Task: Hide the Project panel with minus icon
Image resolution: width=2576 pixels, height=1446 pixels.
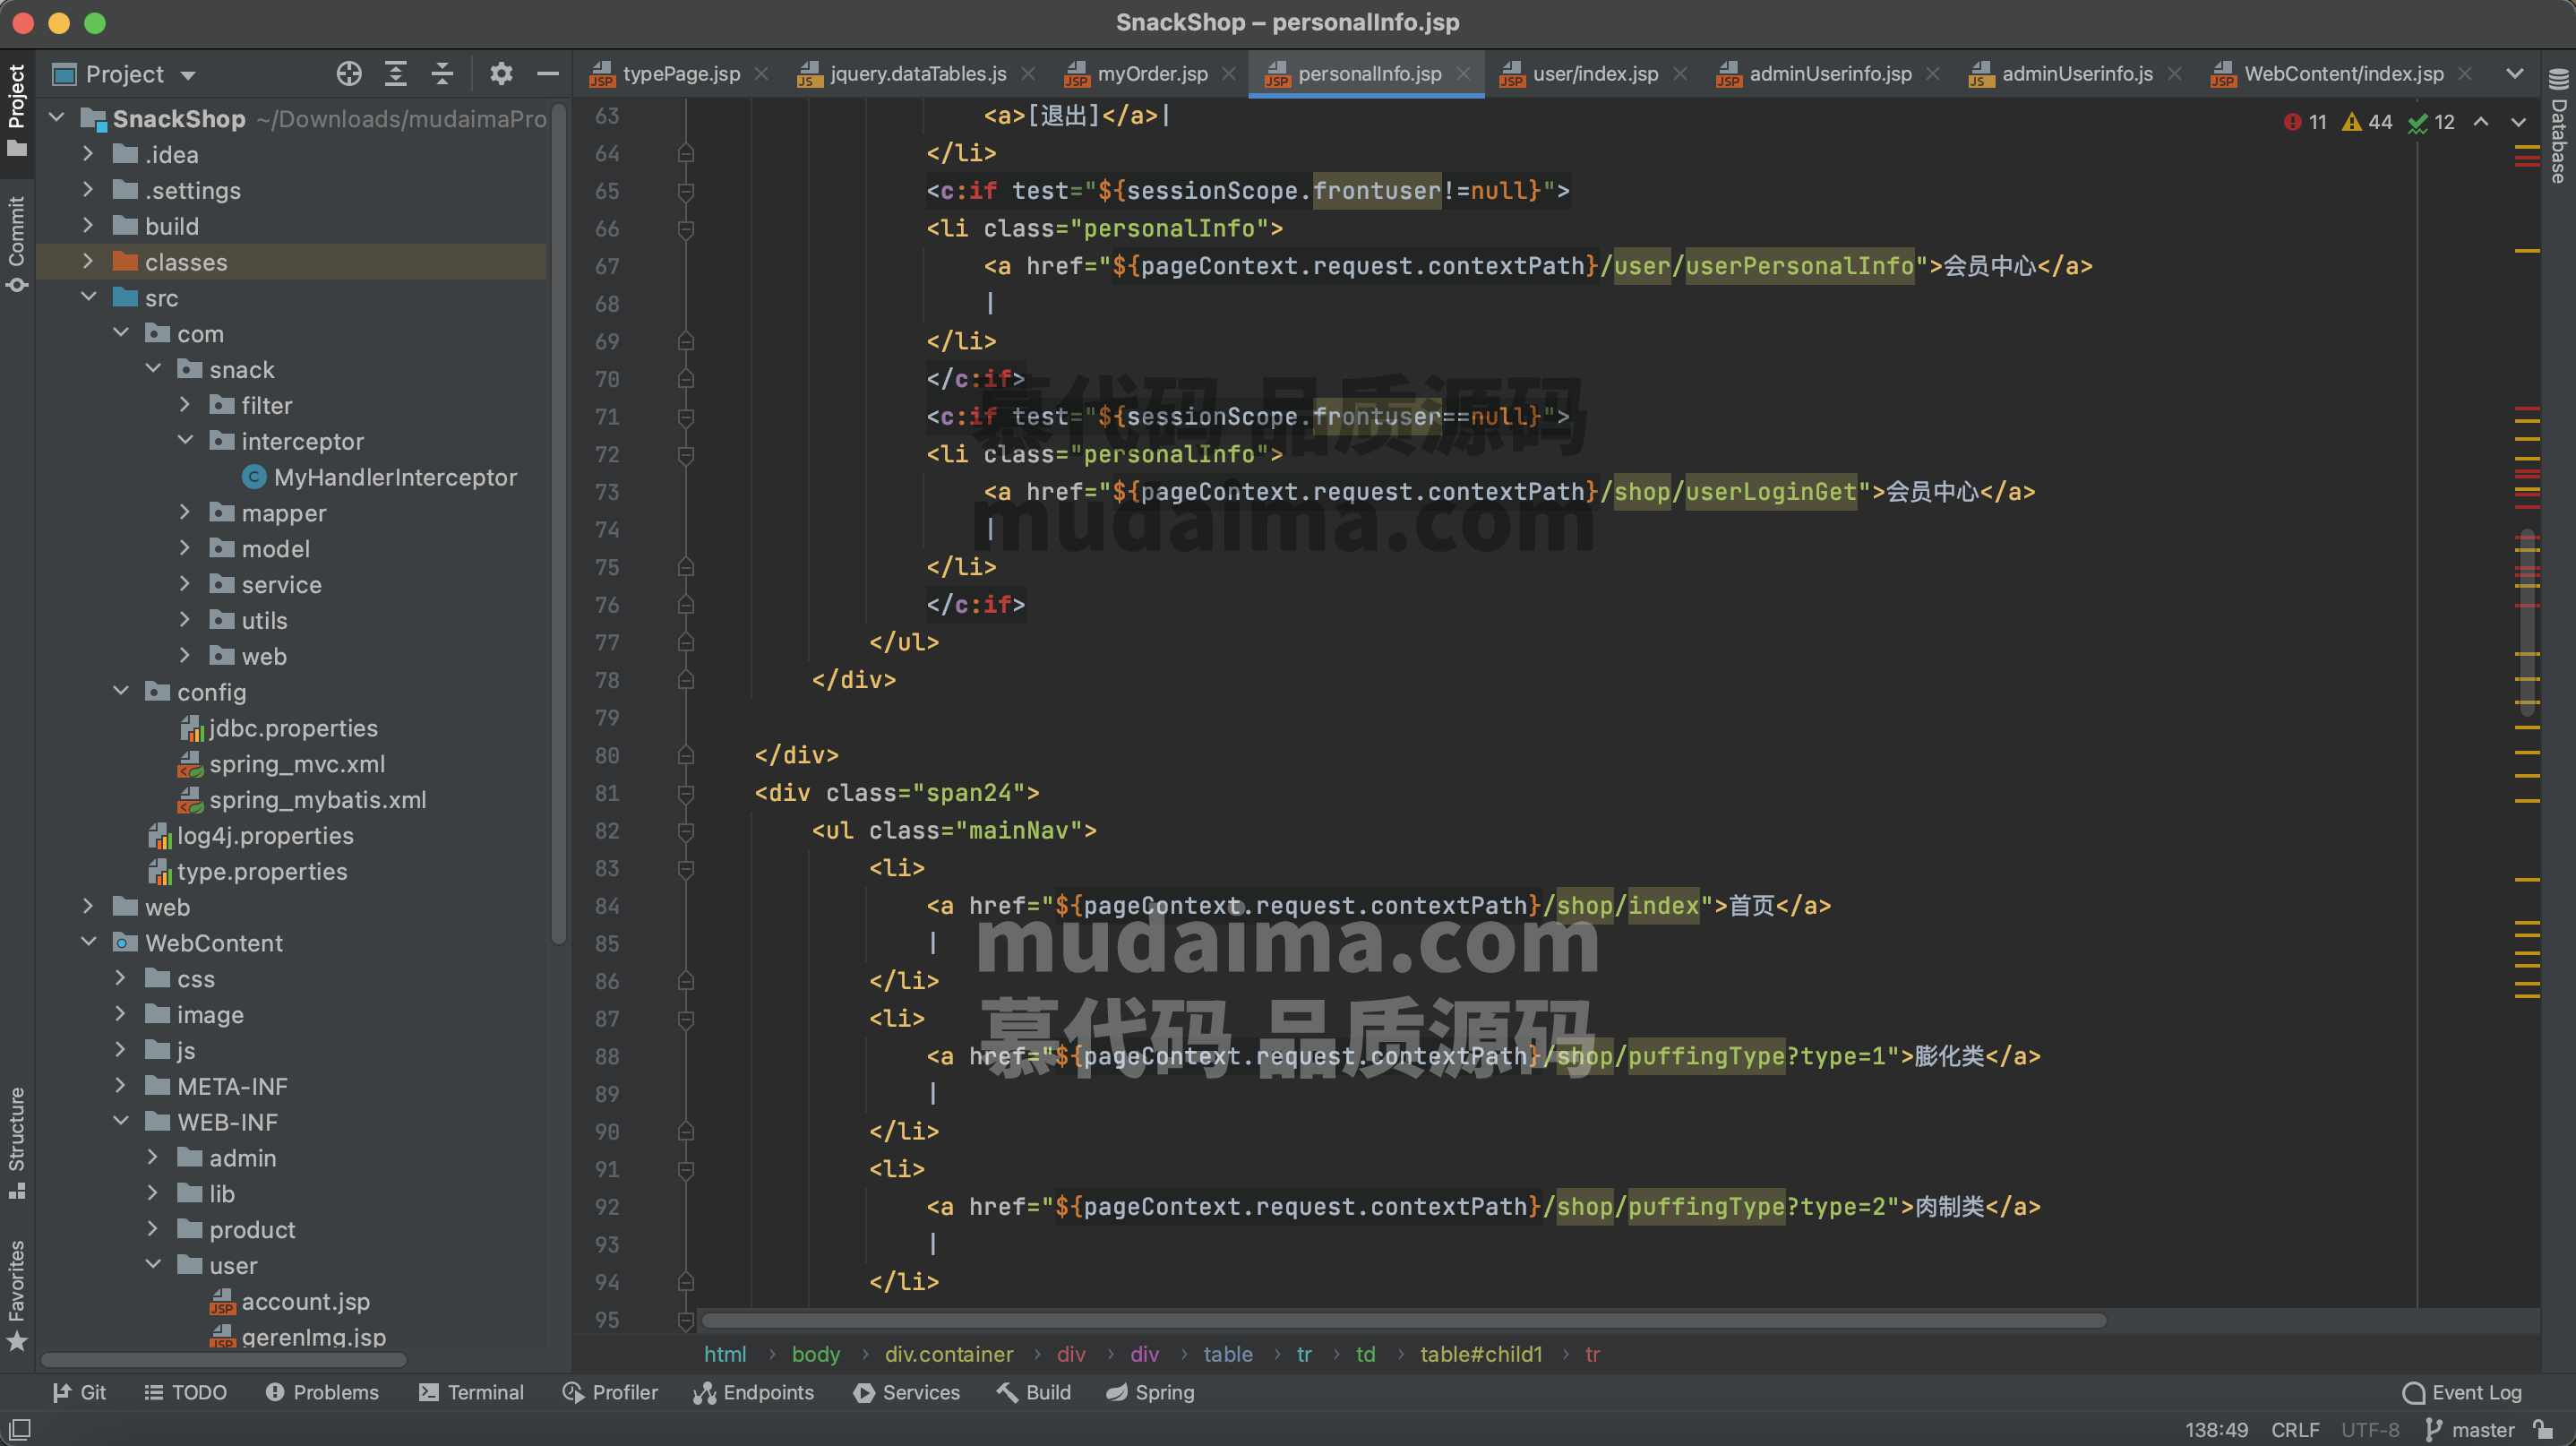Action: (x=548, y=74)
